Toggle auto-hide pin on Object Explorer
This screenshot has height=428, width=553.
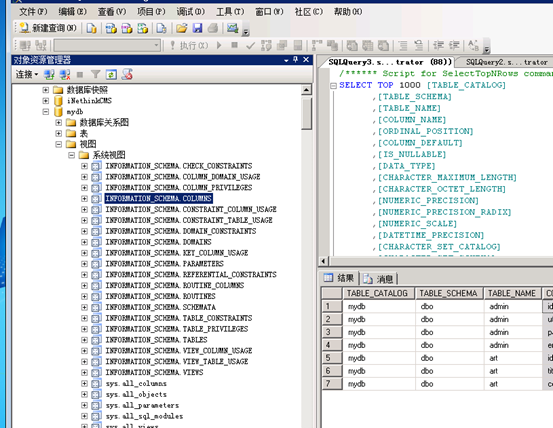pos(296,60)
